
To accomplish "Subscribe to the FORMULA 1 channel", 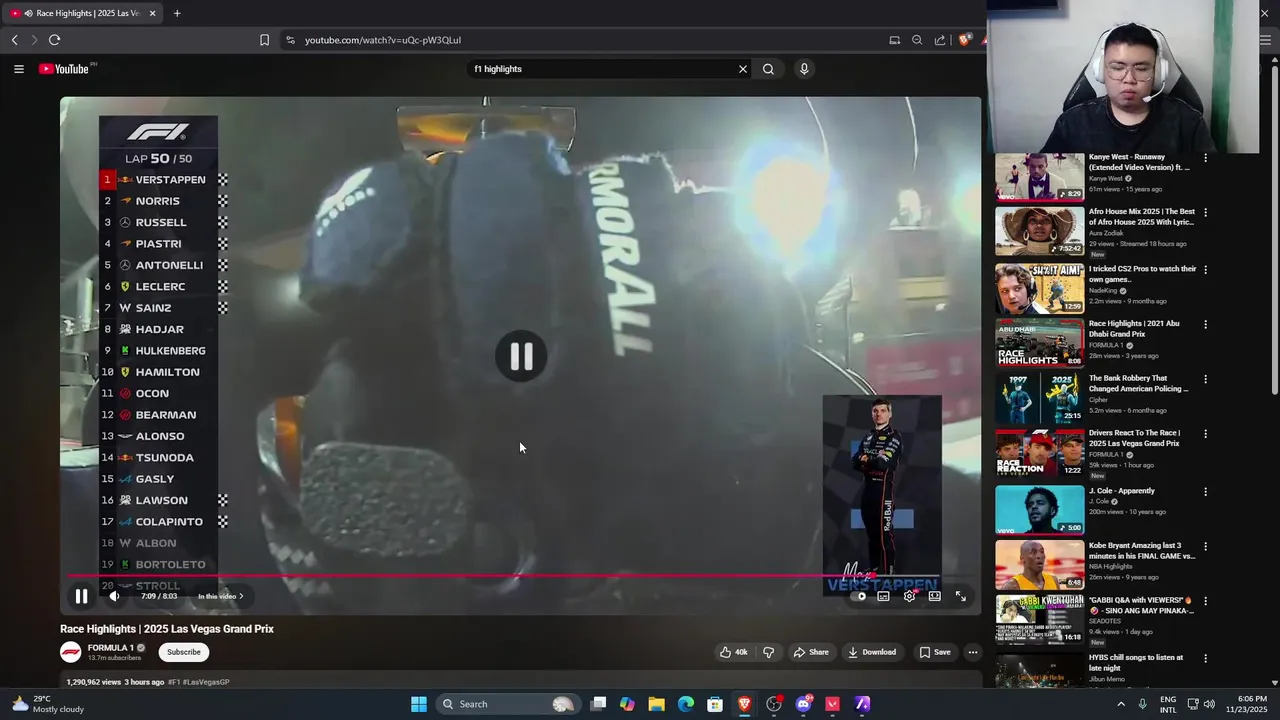I will click(183, 652).
